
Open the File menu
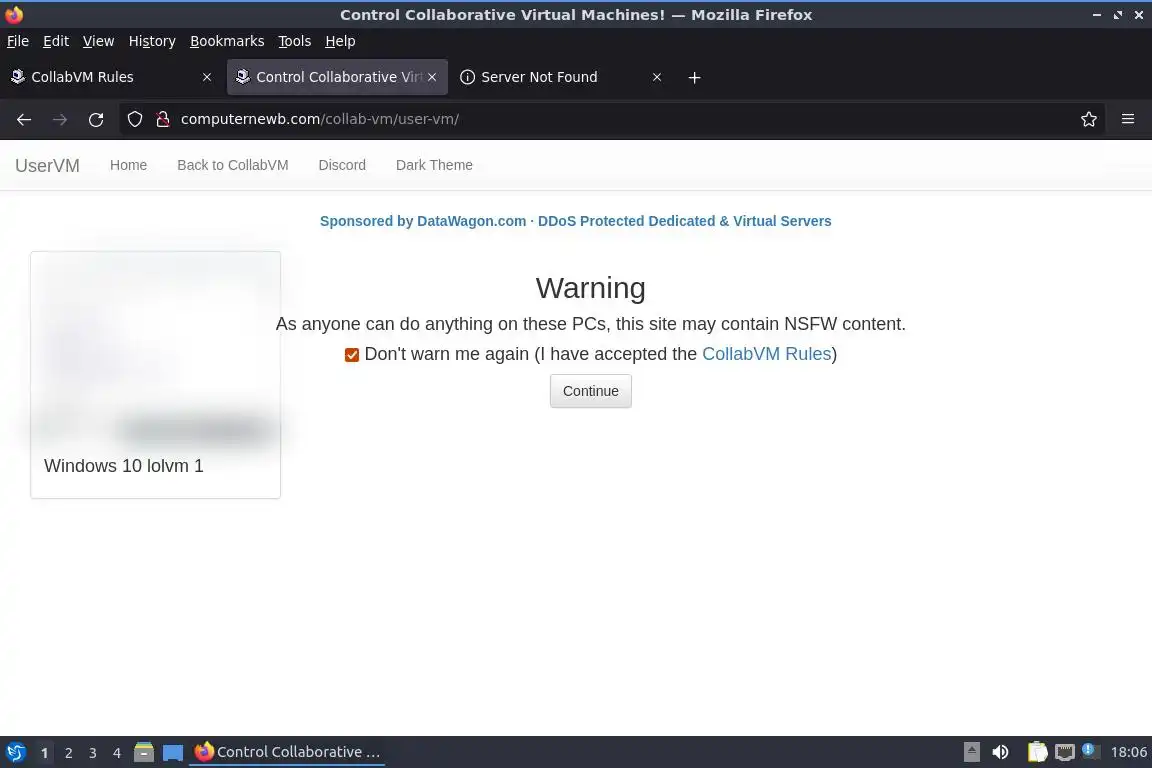[x=18, y=41]
